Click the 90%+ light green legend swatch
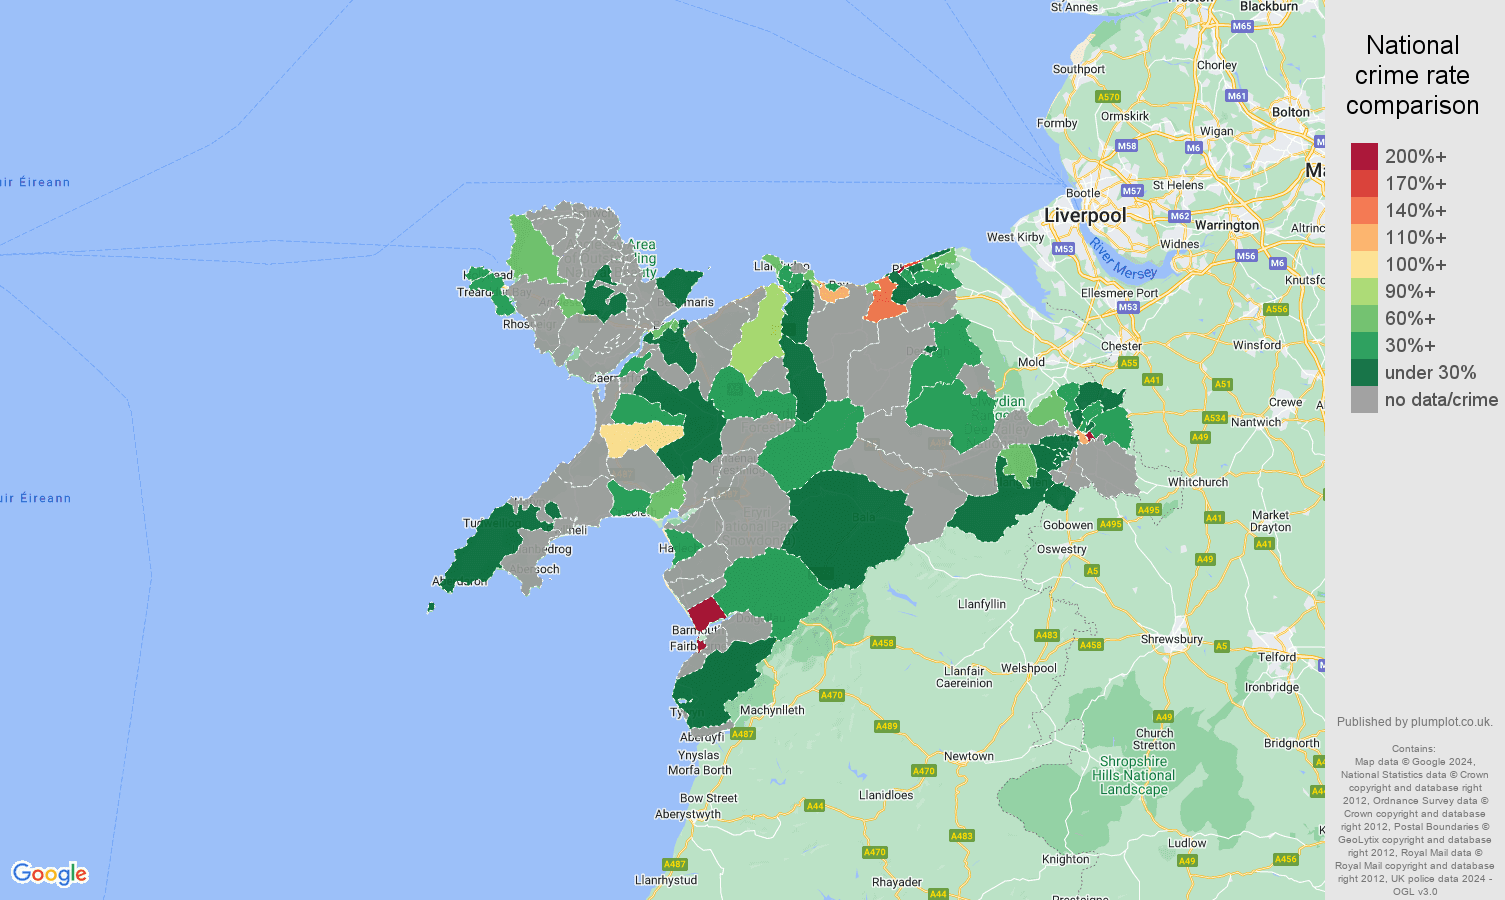 pos(1364,291)
